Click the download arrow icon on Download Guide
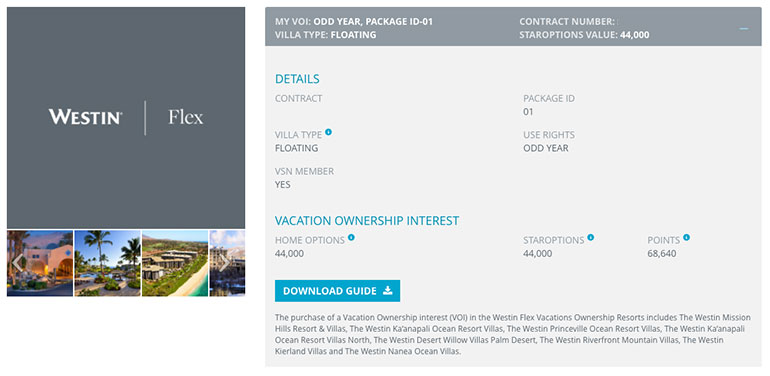Viewport: 770px width, 376px height. (x=388, y=291)
